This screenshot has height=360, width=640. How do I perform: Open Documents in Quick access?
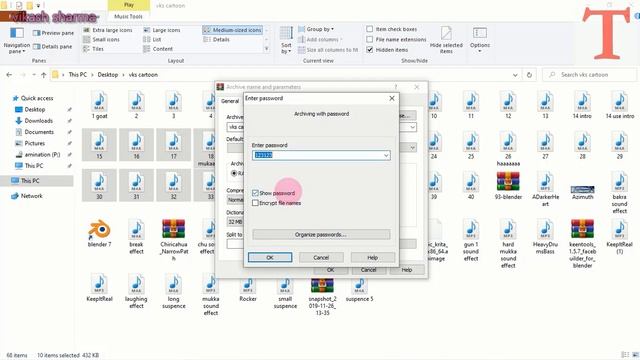39,132
